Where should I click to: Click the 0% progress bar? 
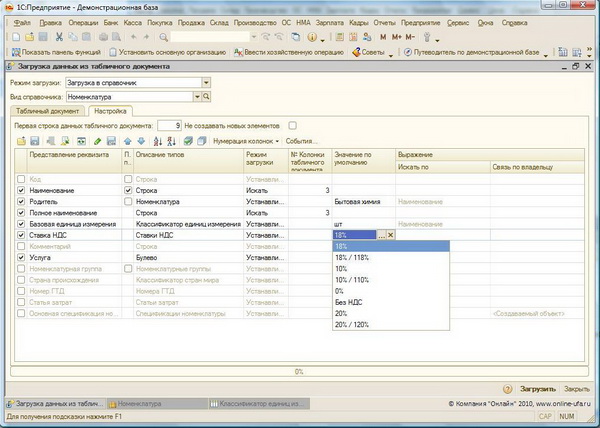click(x=299, y=371)
